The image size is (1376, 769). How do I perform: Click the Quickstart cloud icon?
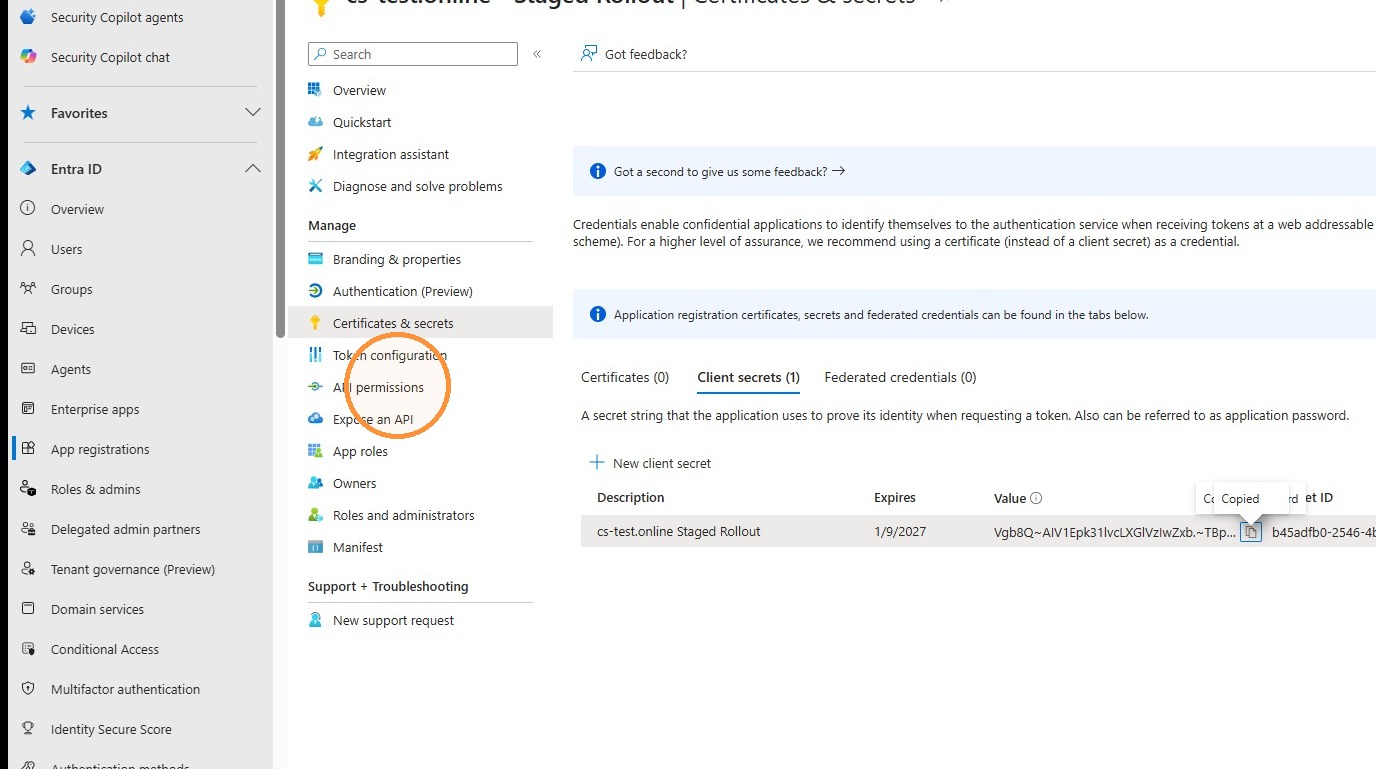pyautogui.click(x=316, y=122)
